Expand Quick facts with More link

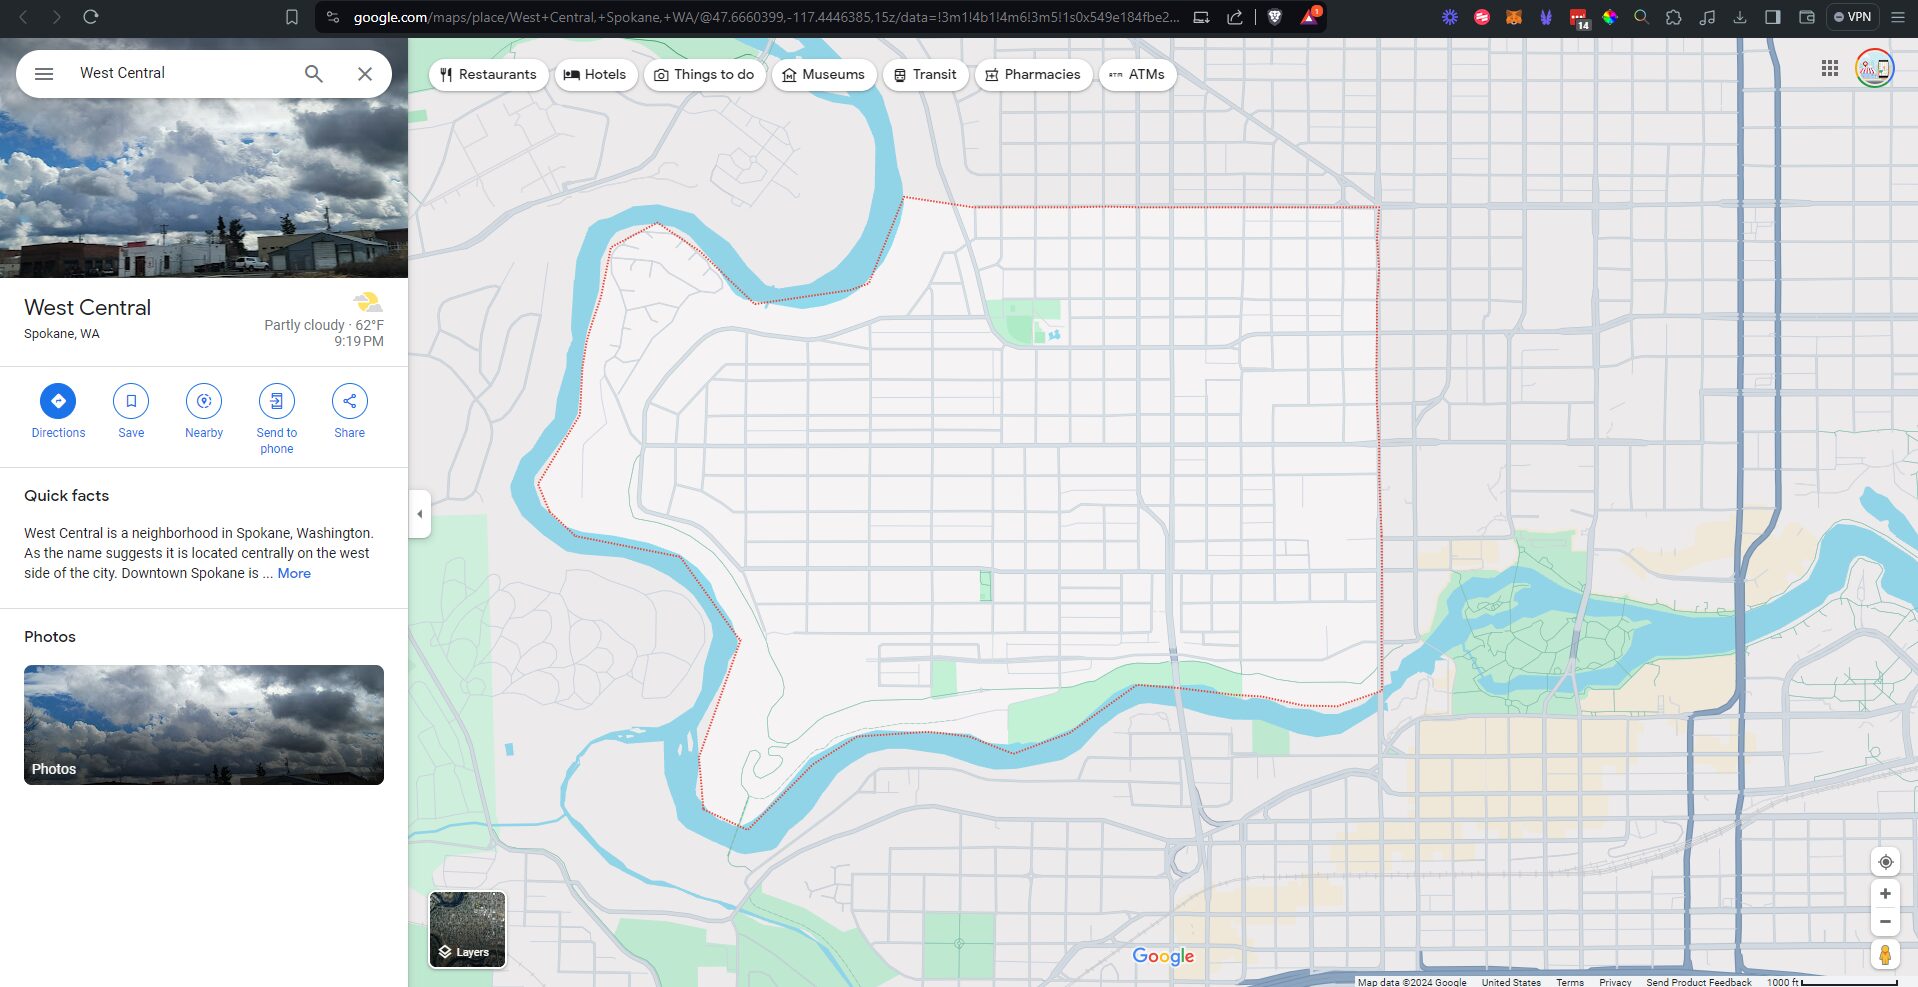[x=294, y=574]
